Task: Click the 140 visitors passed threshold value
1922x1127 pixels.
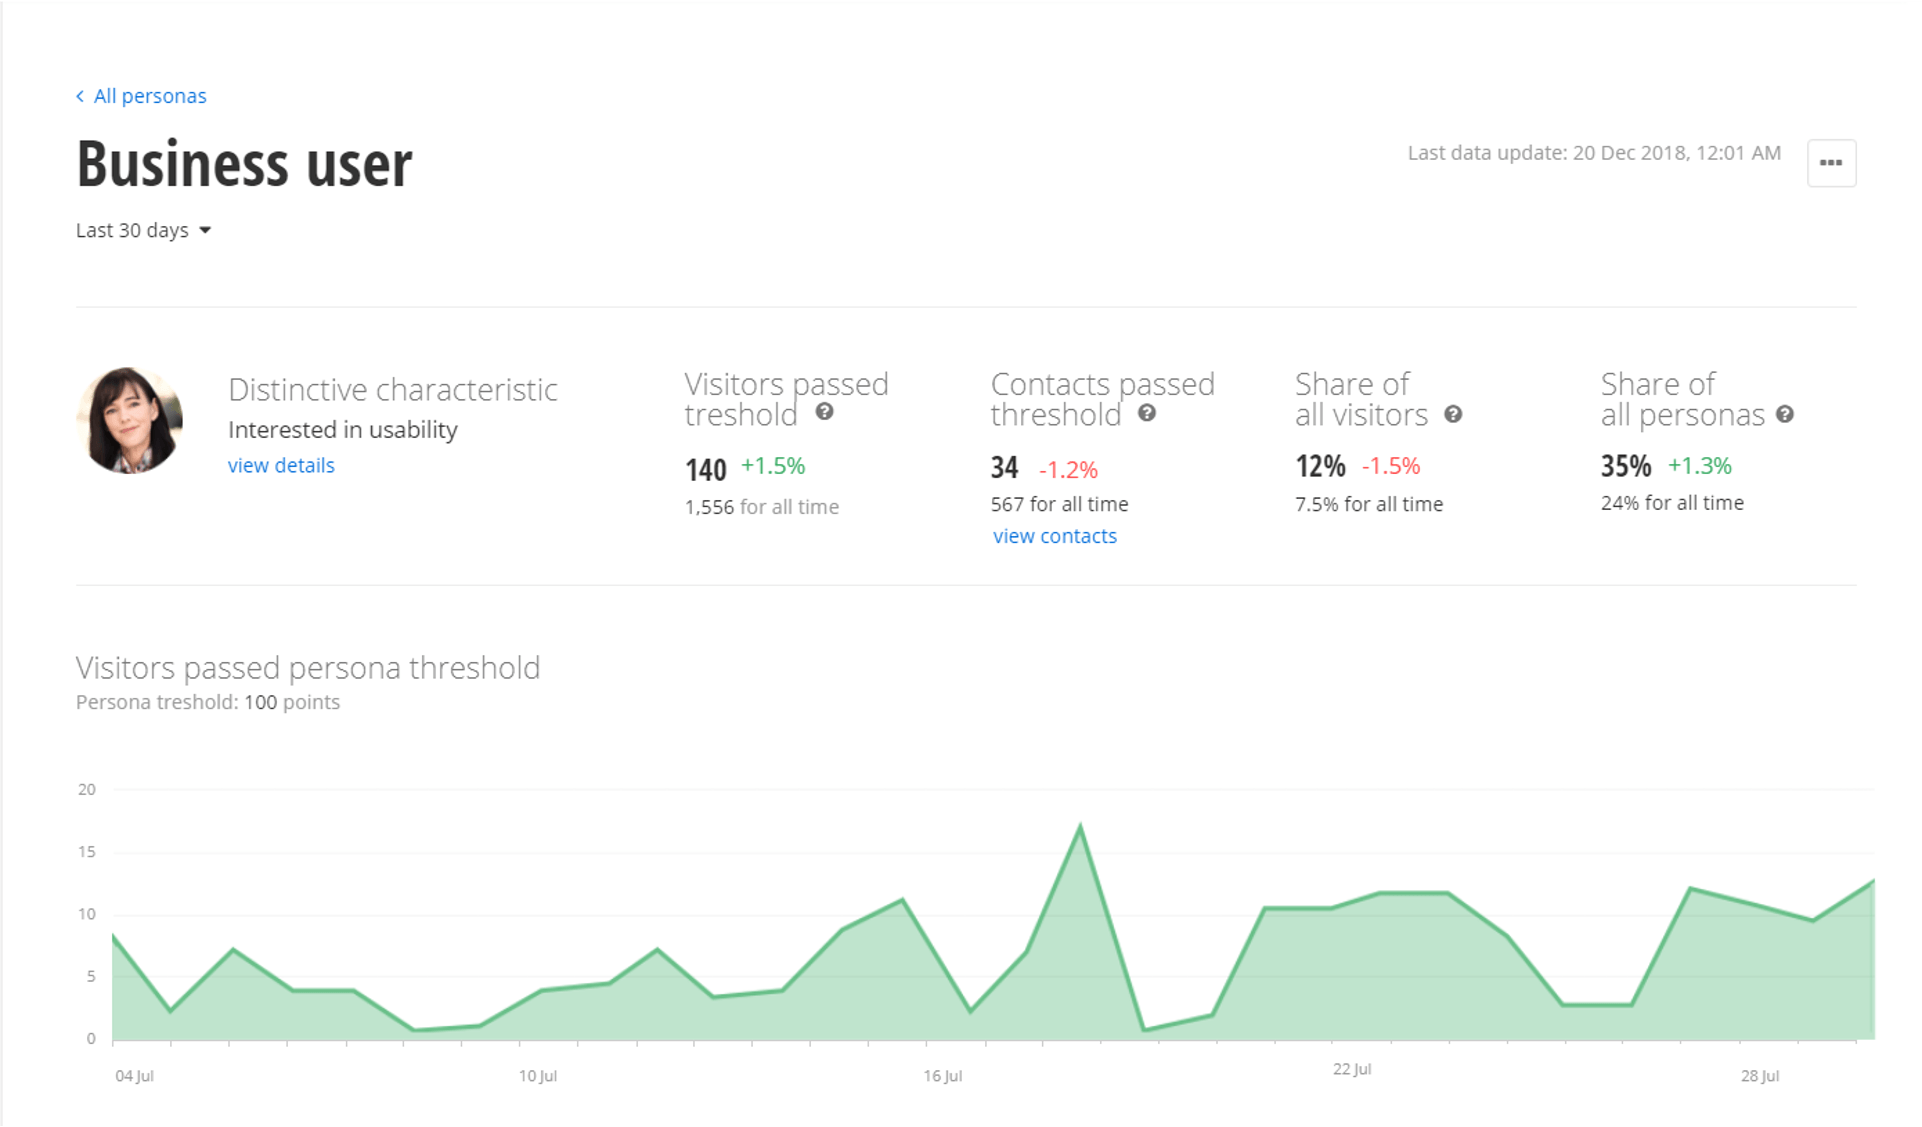Action: pyautogui.click(x=705, y=469)
